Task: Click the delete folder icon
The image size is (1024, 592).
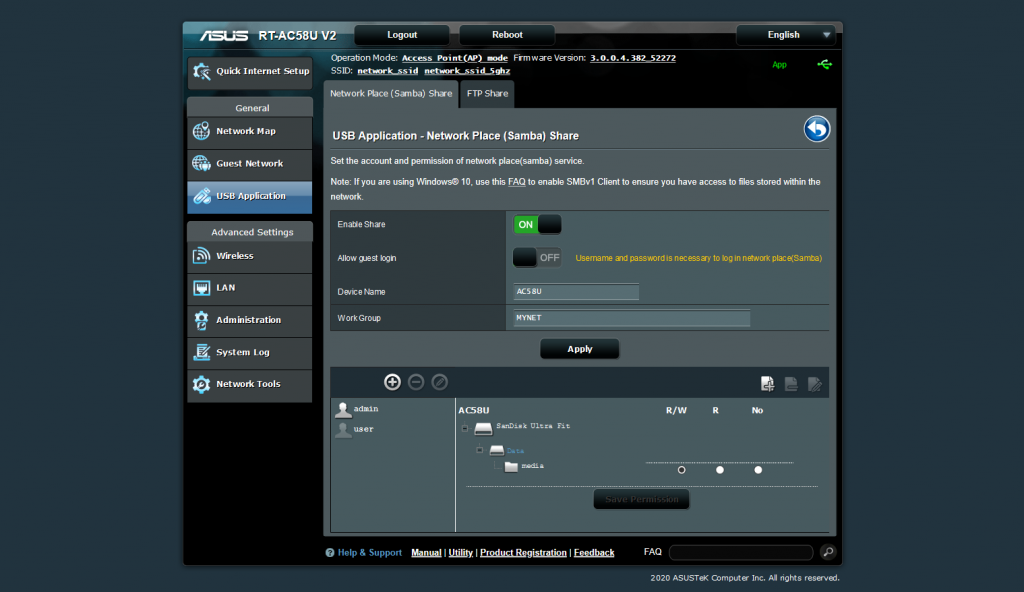Action: [791, 384]
